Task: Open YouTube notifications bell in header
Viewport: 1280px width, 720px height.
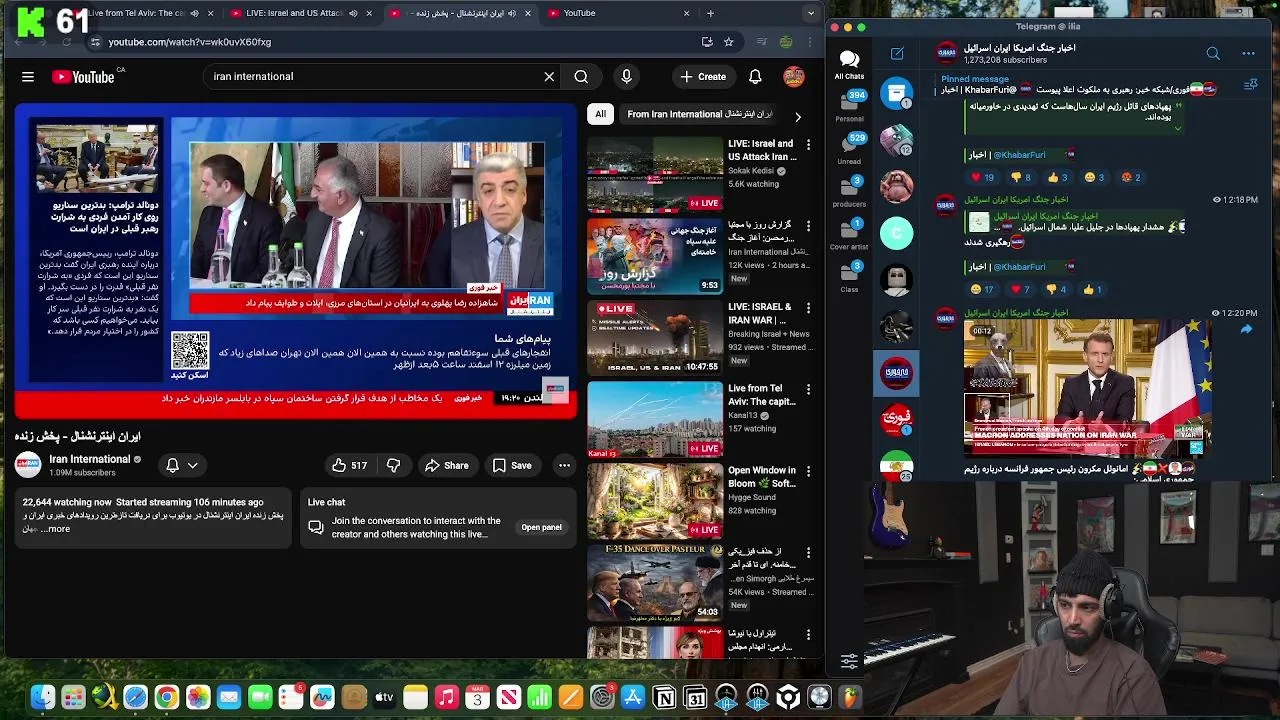Action: (755, 77)
